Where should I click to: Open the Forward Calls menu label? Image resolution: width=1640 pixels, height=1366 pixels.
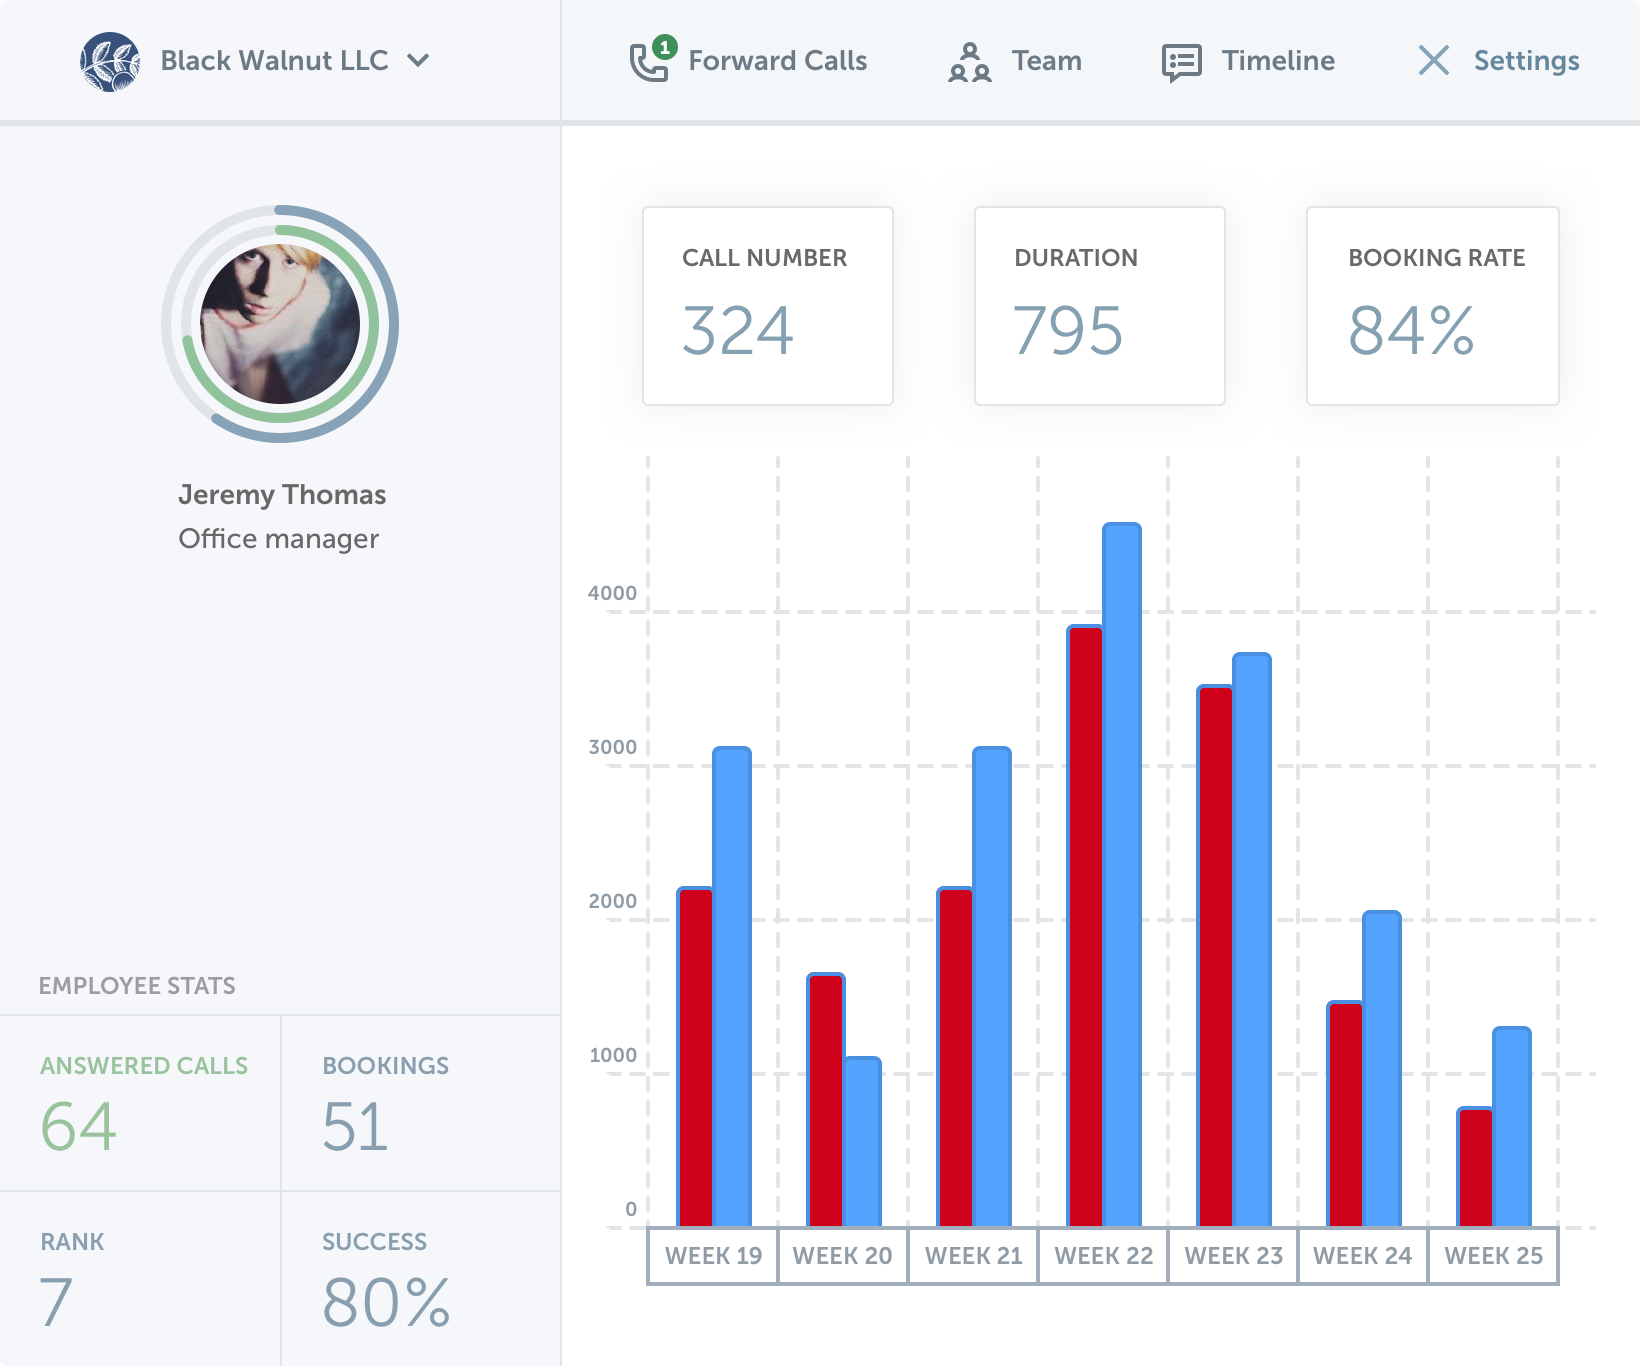[777, 61]
